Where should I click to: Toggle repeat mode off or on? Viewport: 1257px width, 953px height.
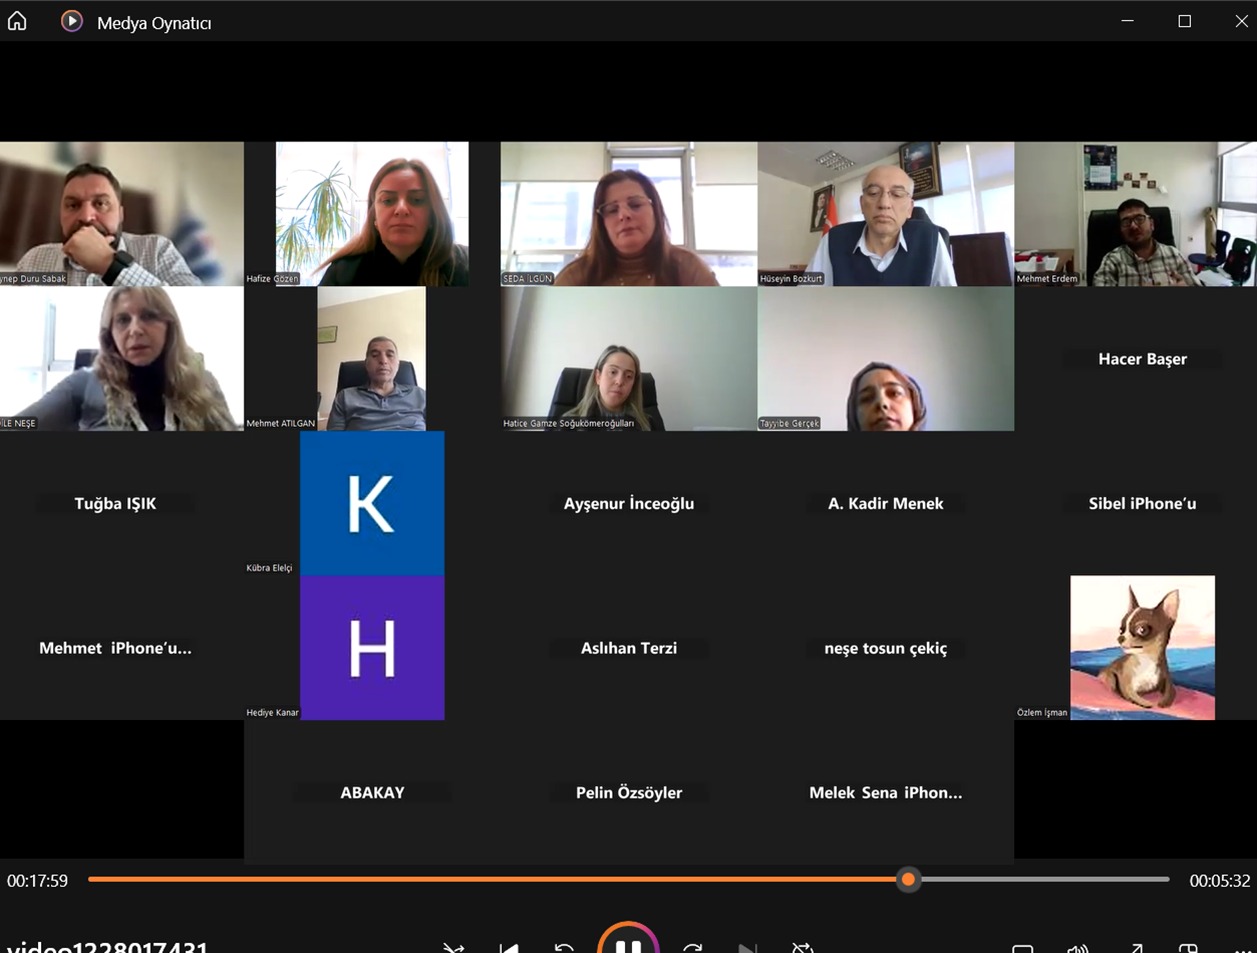[x=801, y=947]
